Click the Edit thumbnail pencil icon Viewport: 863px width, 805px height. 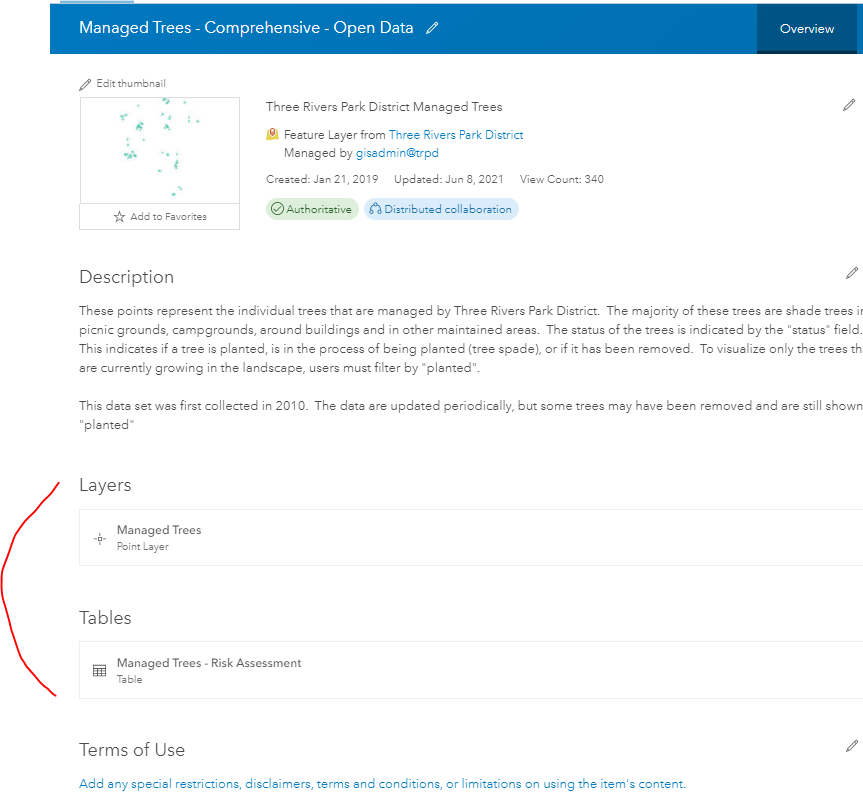coord(85,84)
